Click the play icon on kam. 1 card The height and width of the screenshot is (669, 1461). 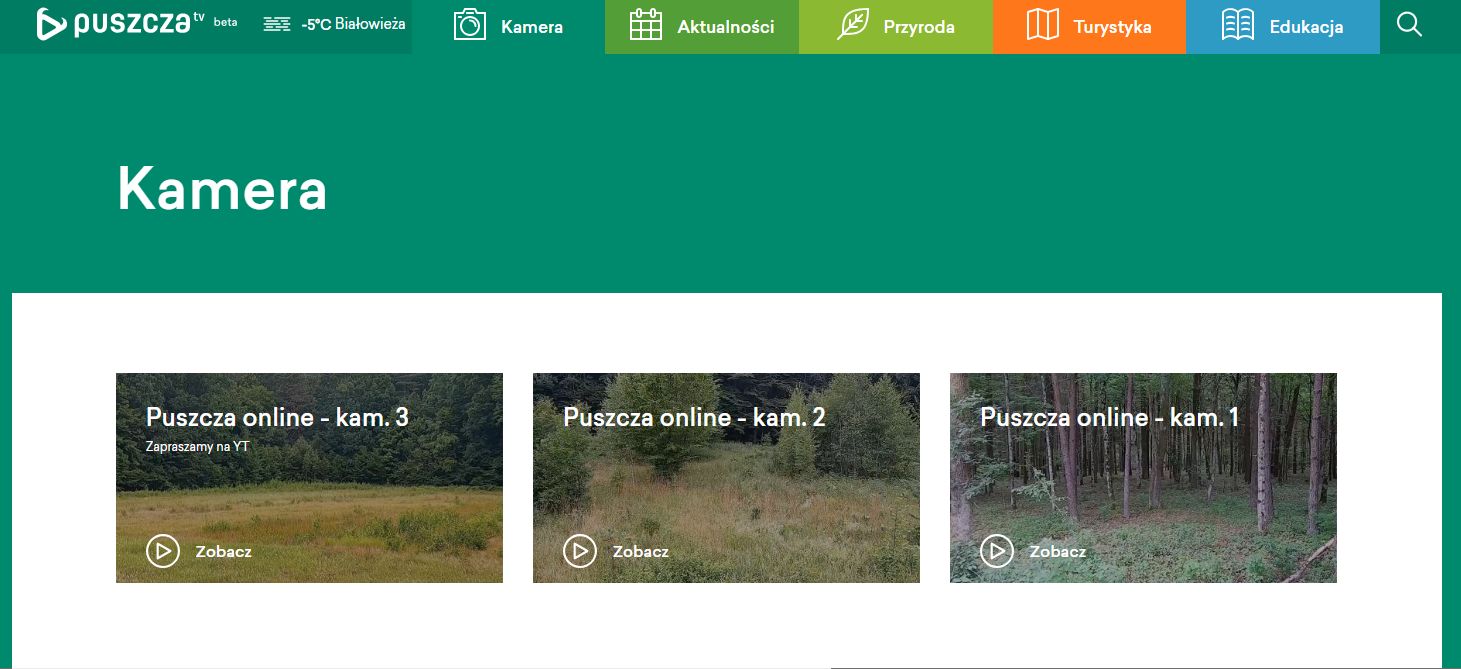(x=997, y=551)
